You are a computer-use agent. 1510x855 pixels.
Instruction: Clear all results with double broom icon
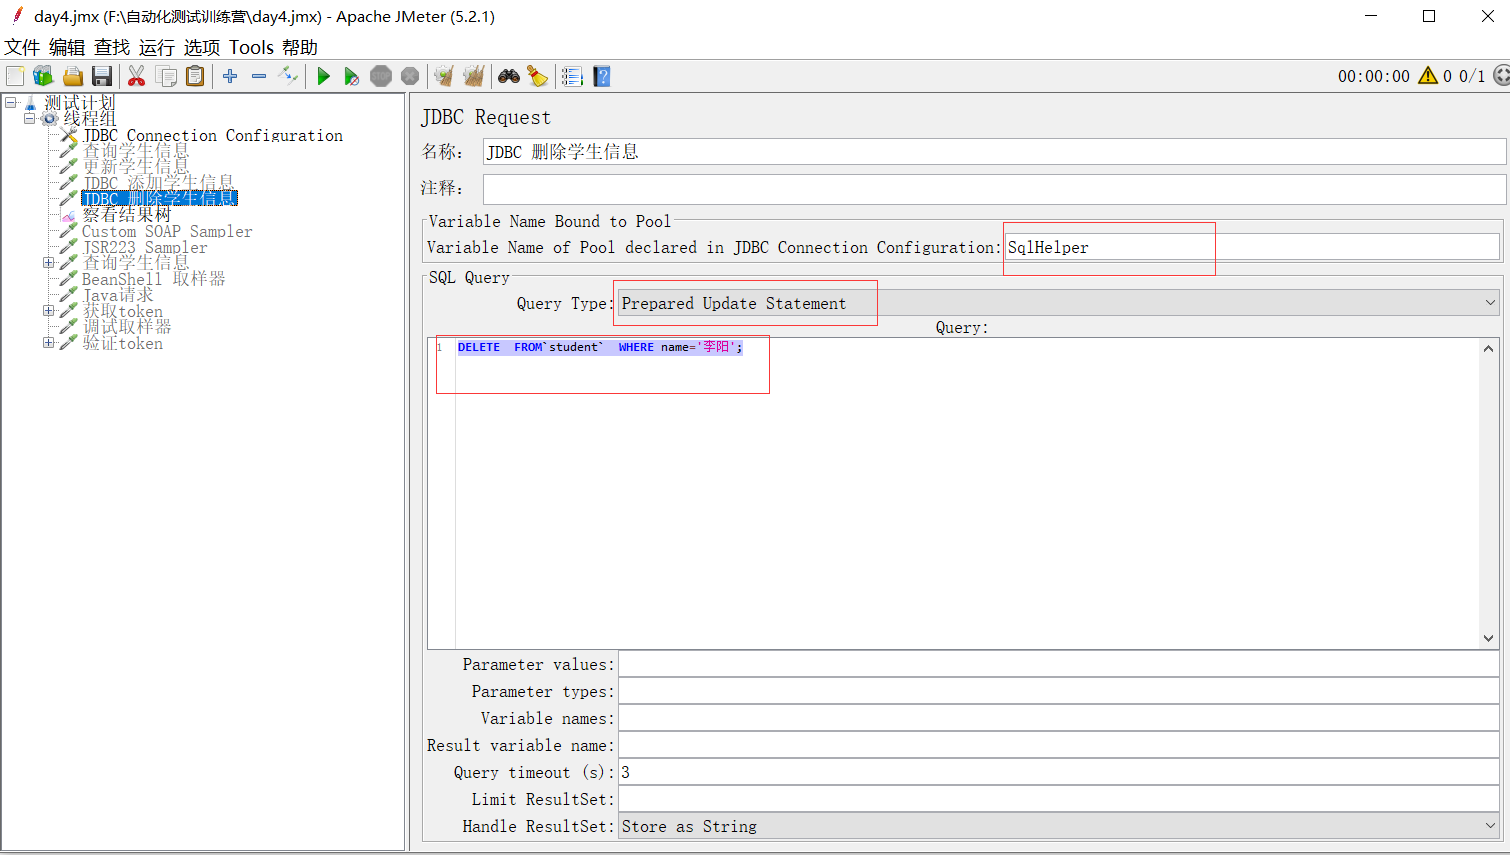[x=474, y=76]
